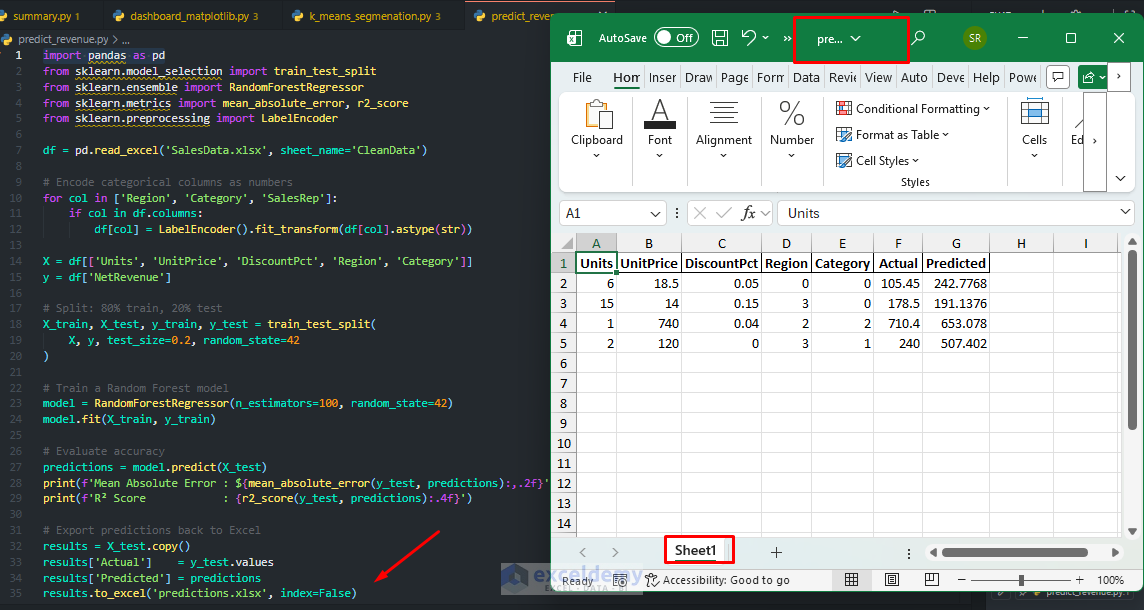Click the Save floppy disk icon
This screenshot has width=1144, height=610.
click(x=720, y=38)
